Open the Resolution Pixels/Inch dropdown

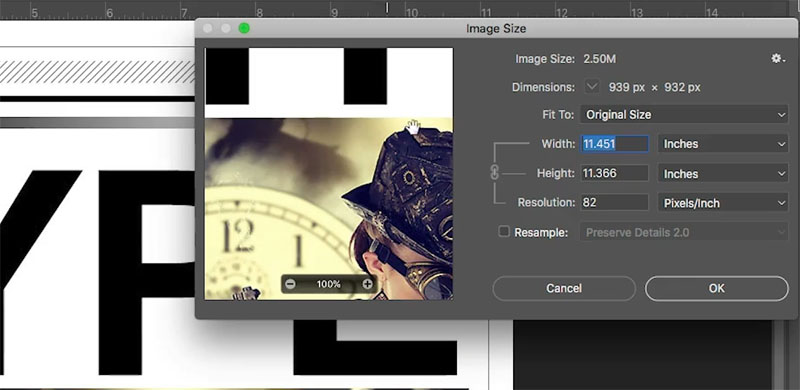[723, 203]
